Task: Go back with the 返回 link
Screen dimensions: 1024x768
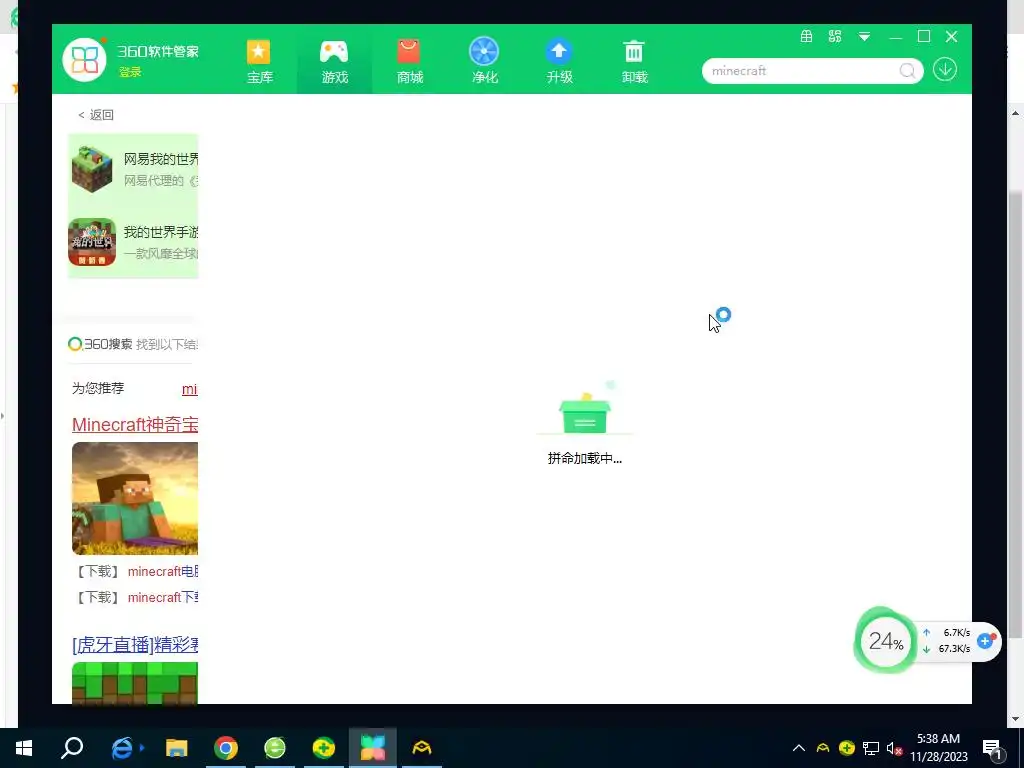Action: (x=95, y=115)
